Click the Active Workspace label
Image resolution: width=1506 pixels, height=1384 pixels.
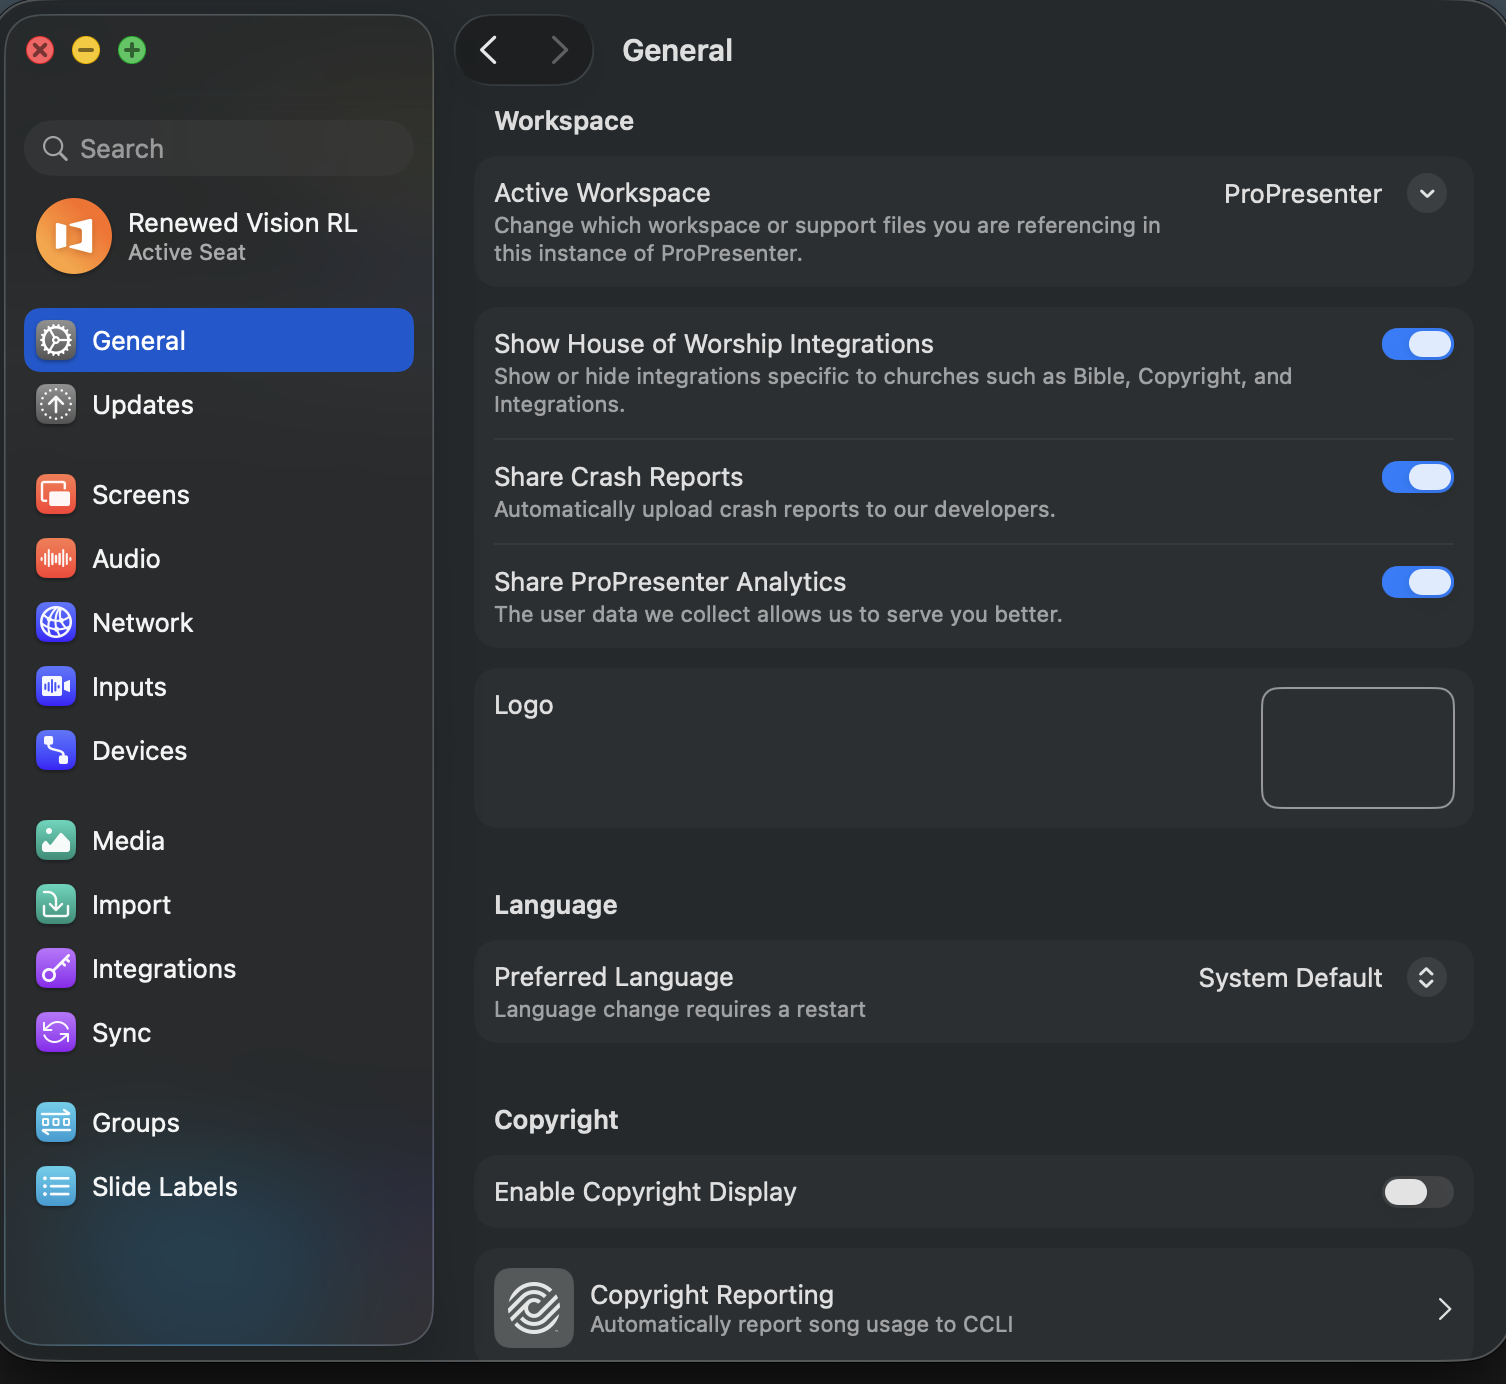(602, 193)
